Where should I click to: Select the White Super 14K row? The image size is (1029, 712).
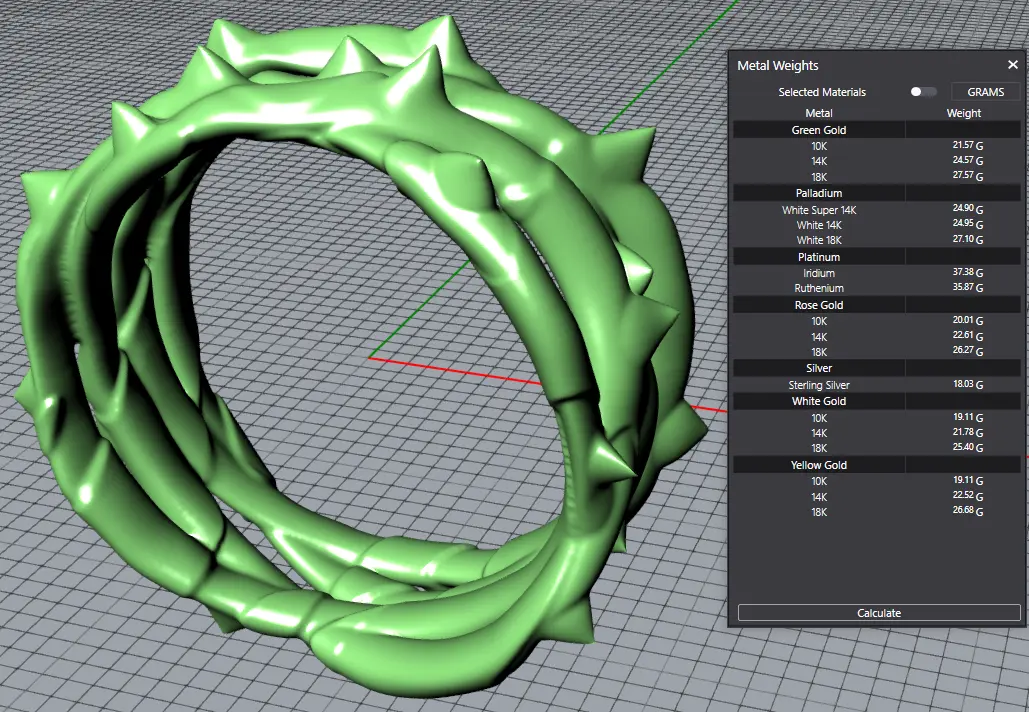[819, 210]
